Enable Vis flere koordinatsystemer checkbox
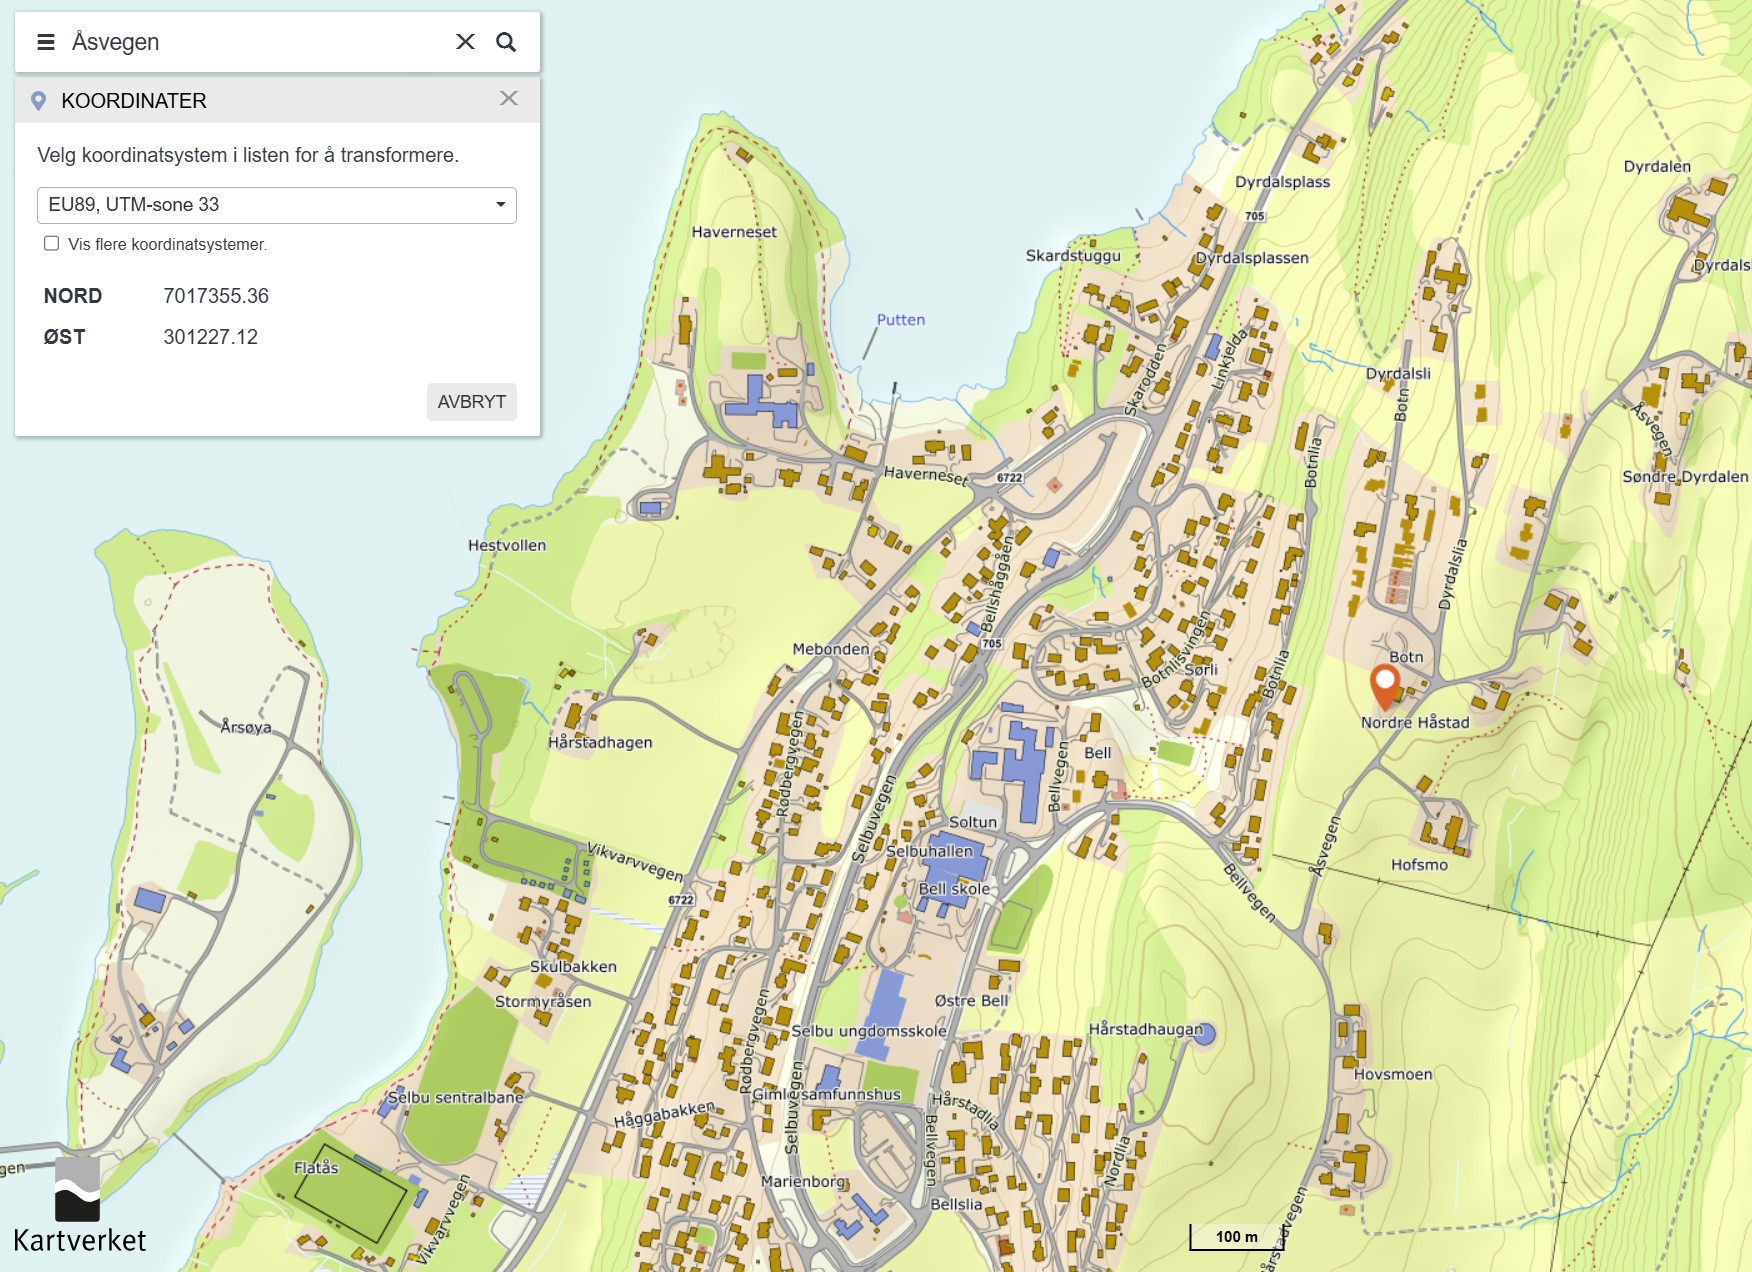The width and height of the screenshot is (1752, 1272). [x=52, y=244]
